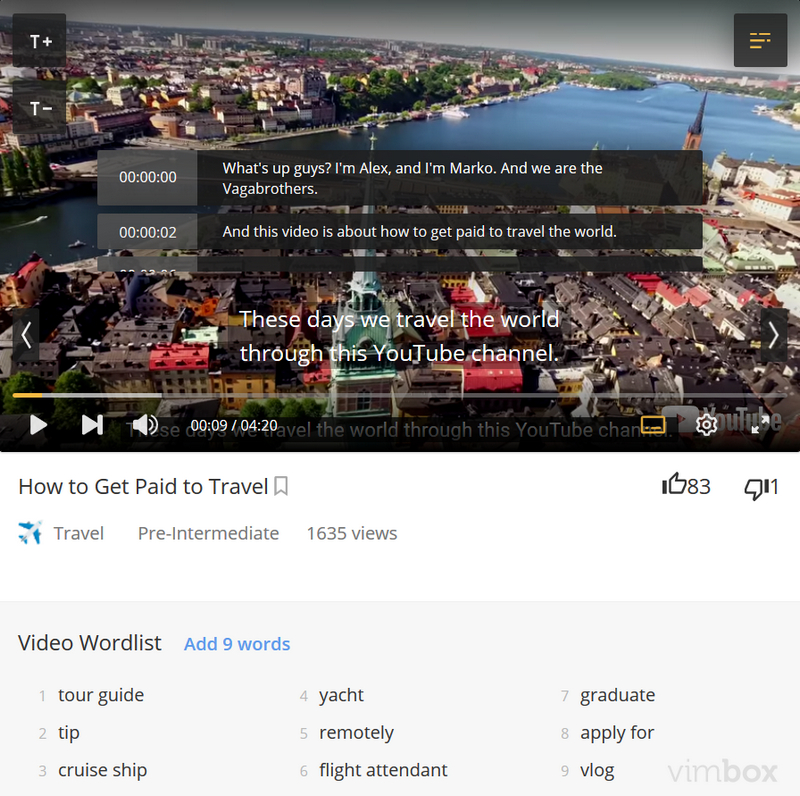Viewport: 800px width, 796px height.
Task: Decrease subtitle text size with T−
Action: tap(40, 108)
